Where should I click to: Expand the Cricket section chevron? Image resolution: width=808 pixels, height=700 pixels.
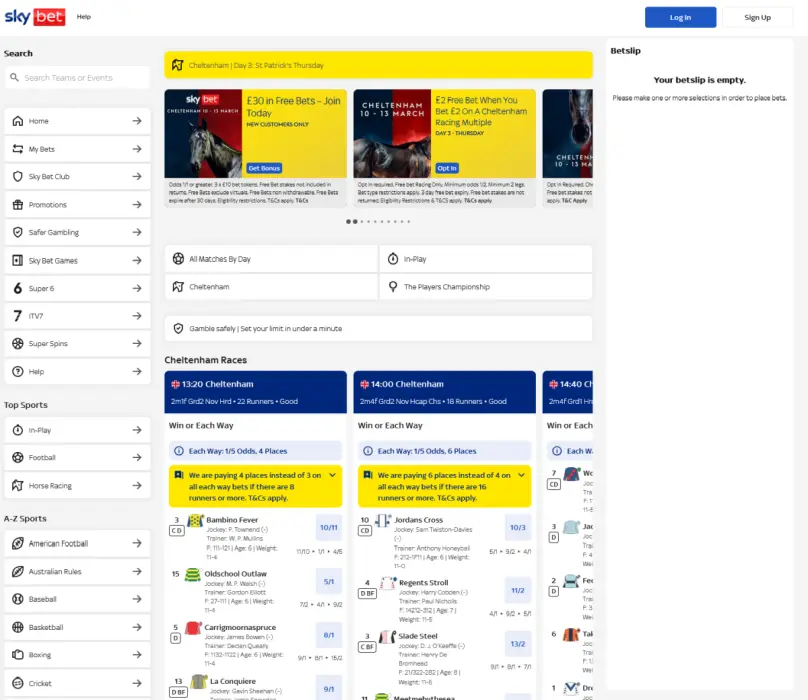coord(137,682)
